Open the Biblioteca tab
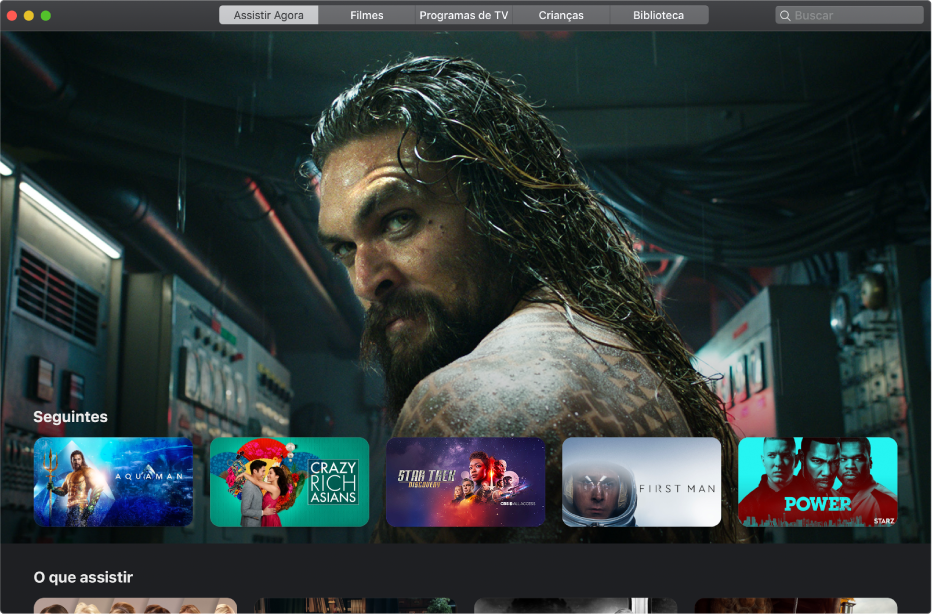934x614 pixels. [659, 14]
